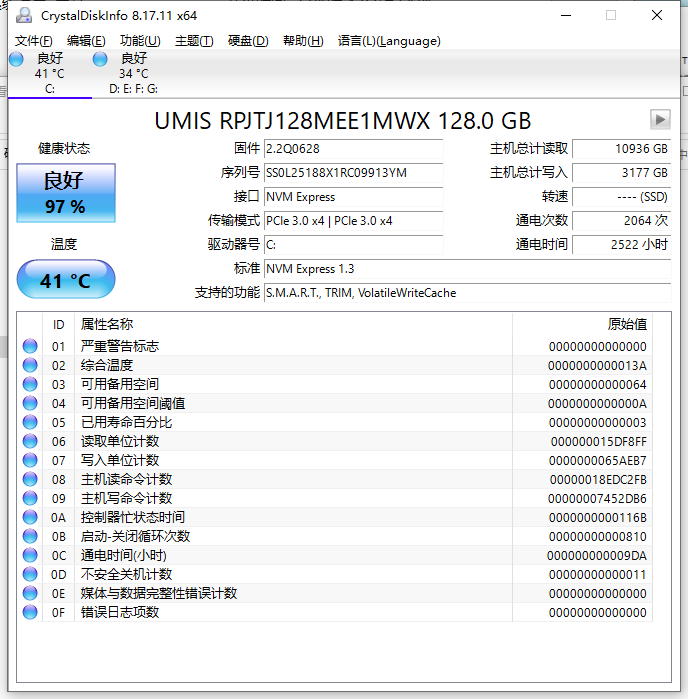This screenshot has height=699, width=688.
Task: Click the blue status orb of D: E: F: G: tab
Action: click(100, 59)
